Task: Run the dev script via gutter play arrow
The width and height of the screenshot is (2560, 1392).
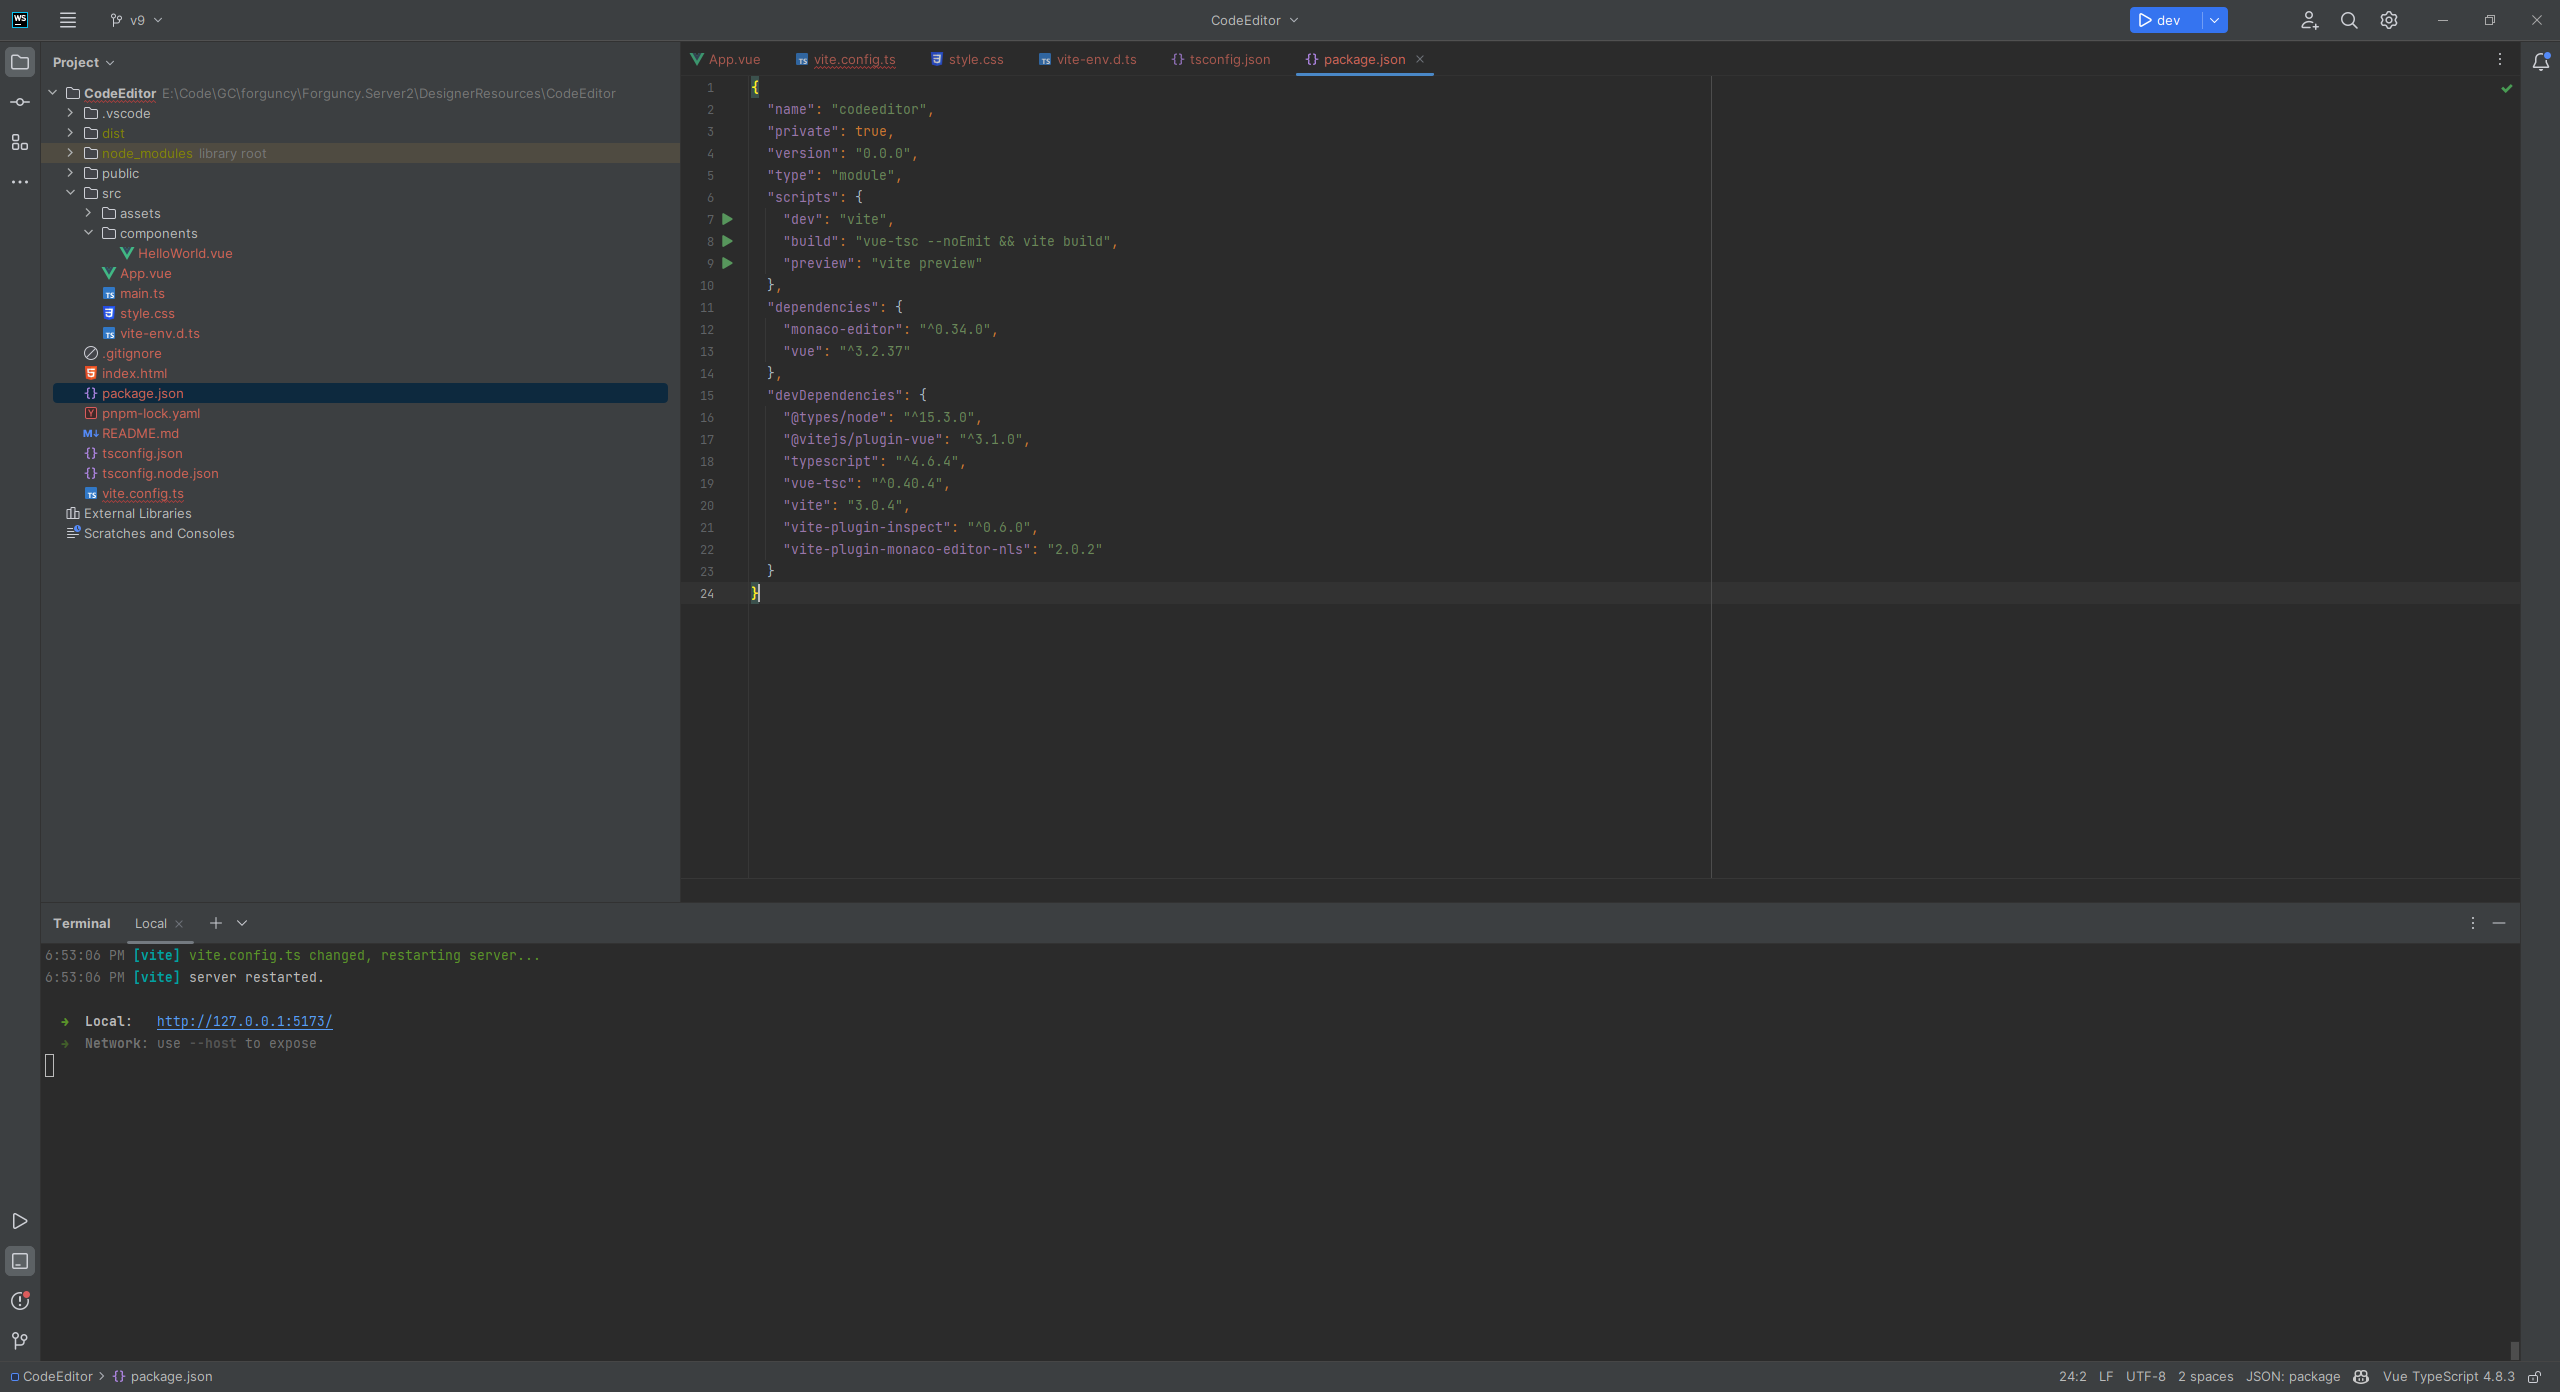Action: tap(727, 219)
